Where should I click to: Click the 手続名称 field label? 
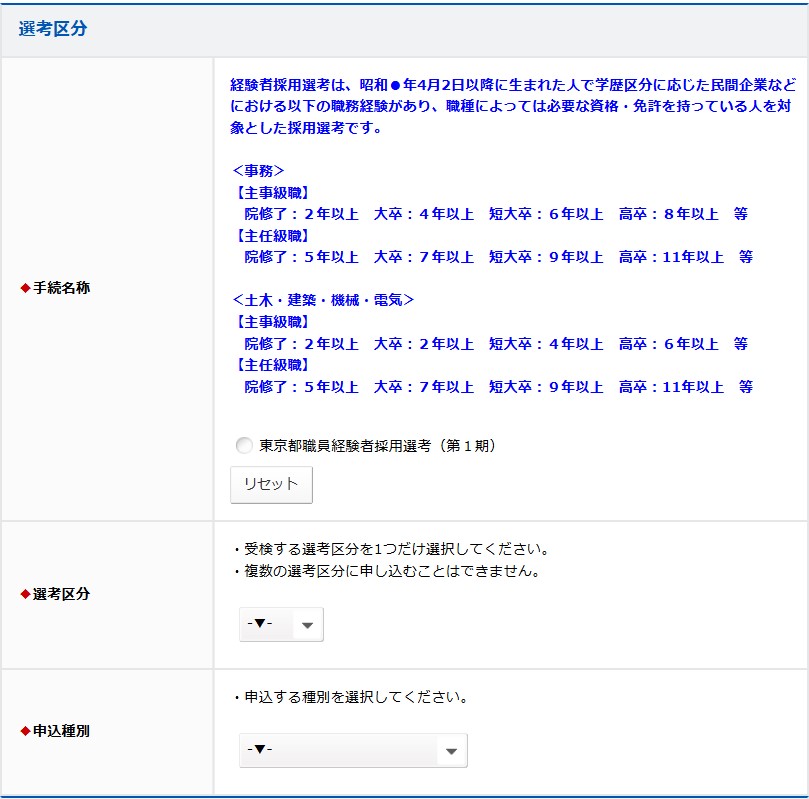(x=61, y=288)
